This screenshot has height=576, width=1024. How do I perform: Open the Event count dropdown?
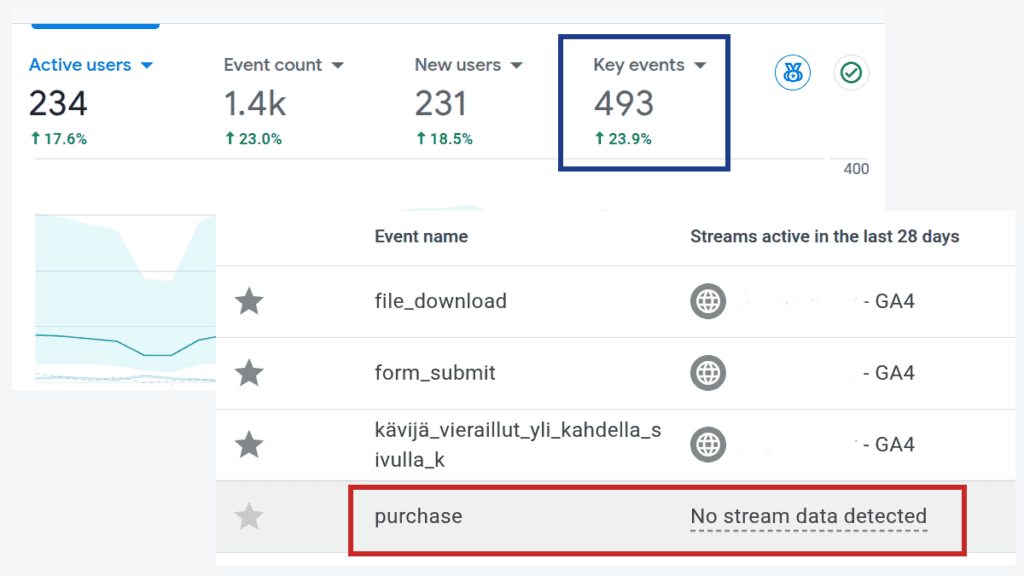(337, 64)
